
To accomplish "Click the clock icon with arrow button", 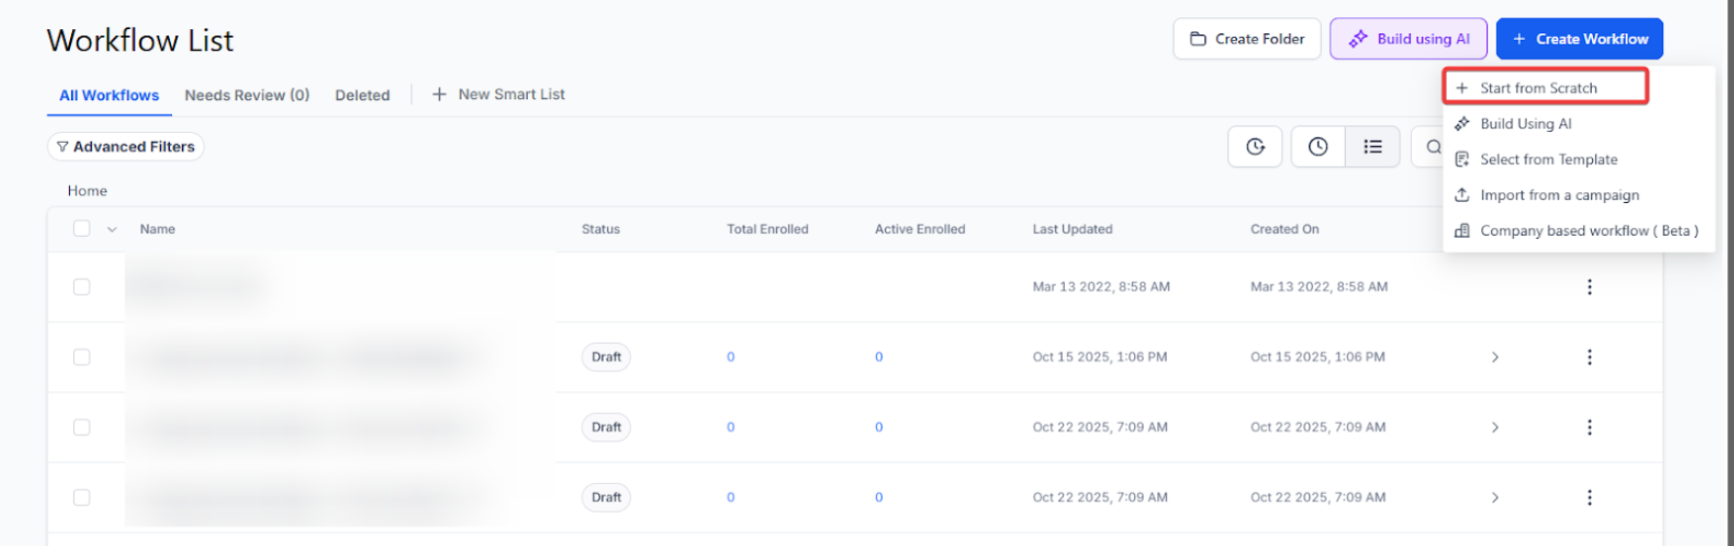I will click(1255, 147).
